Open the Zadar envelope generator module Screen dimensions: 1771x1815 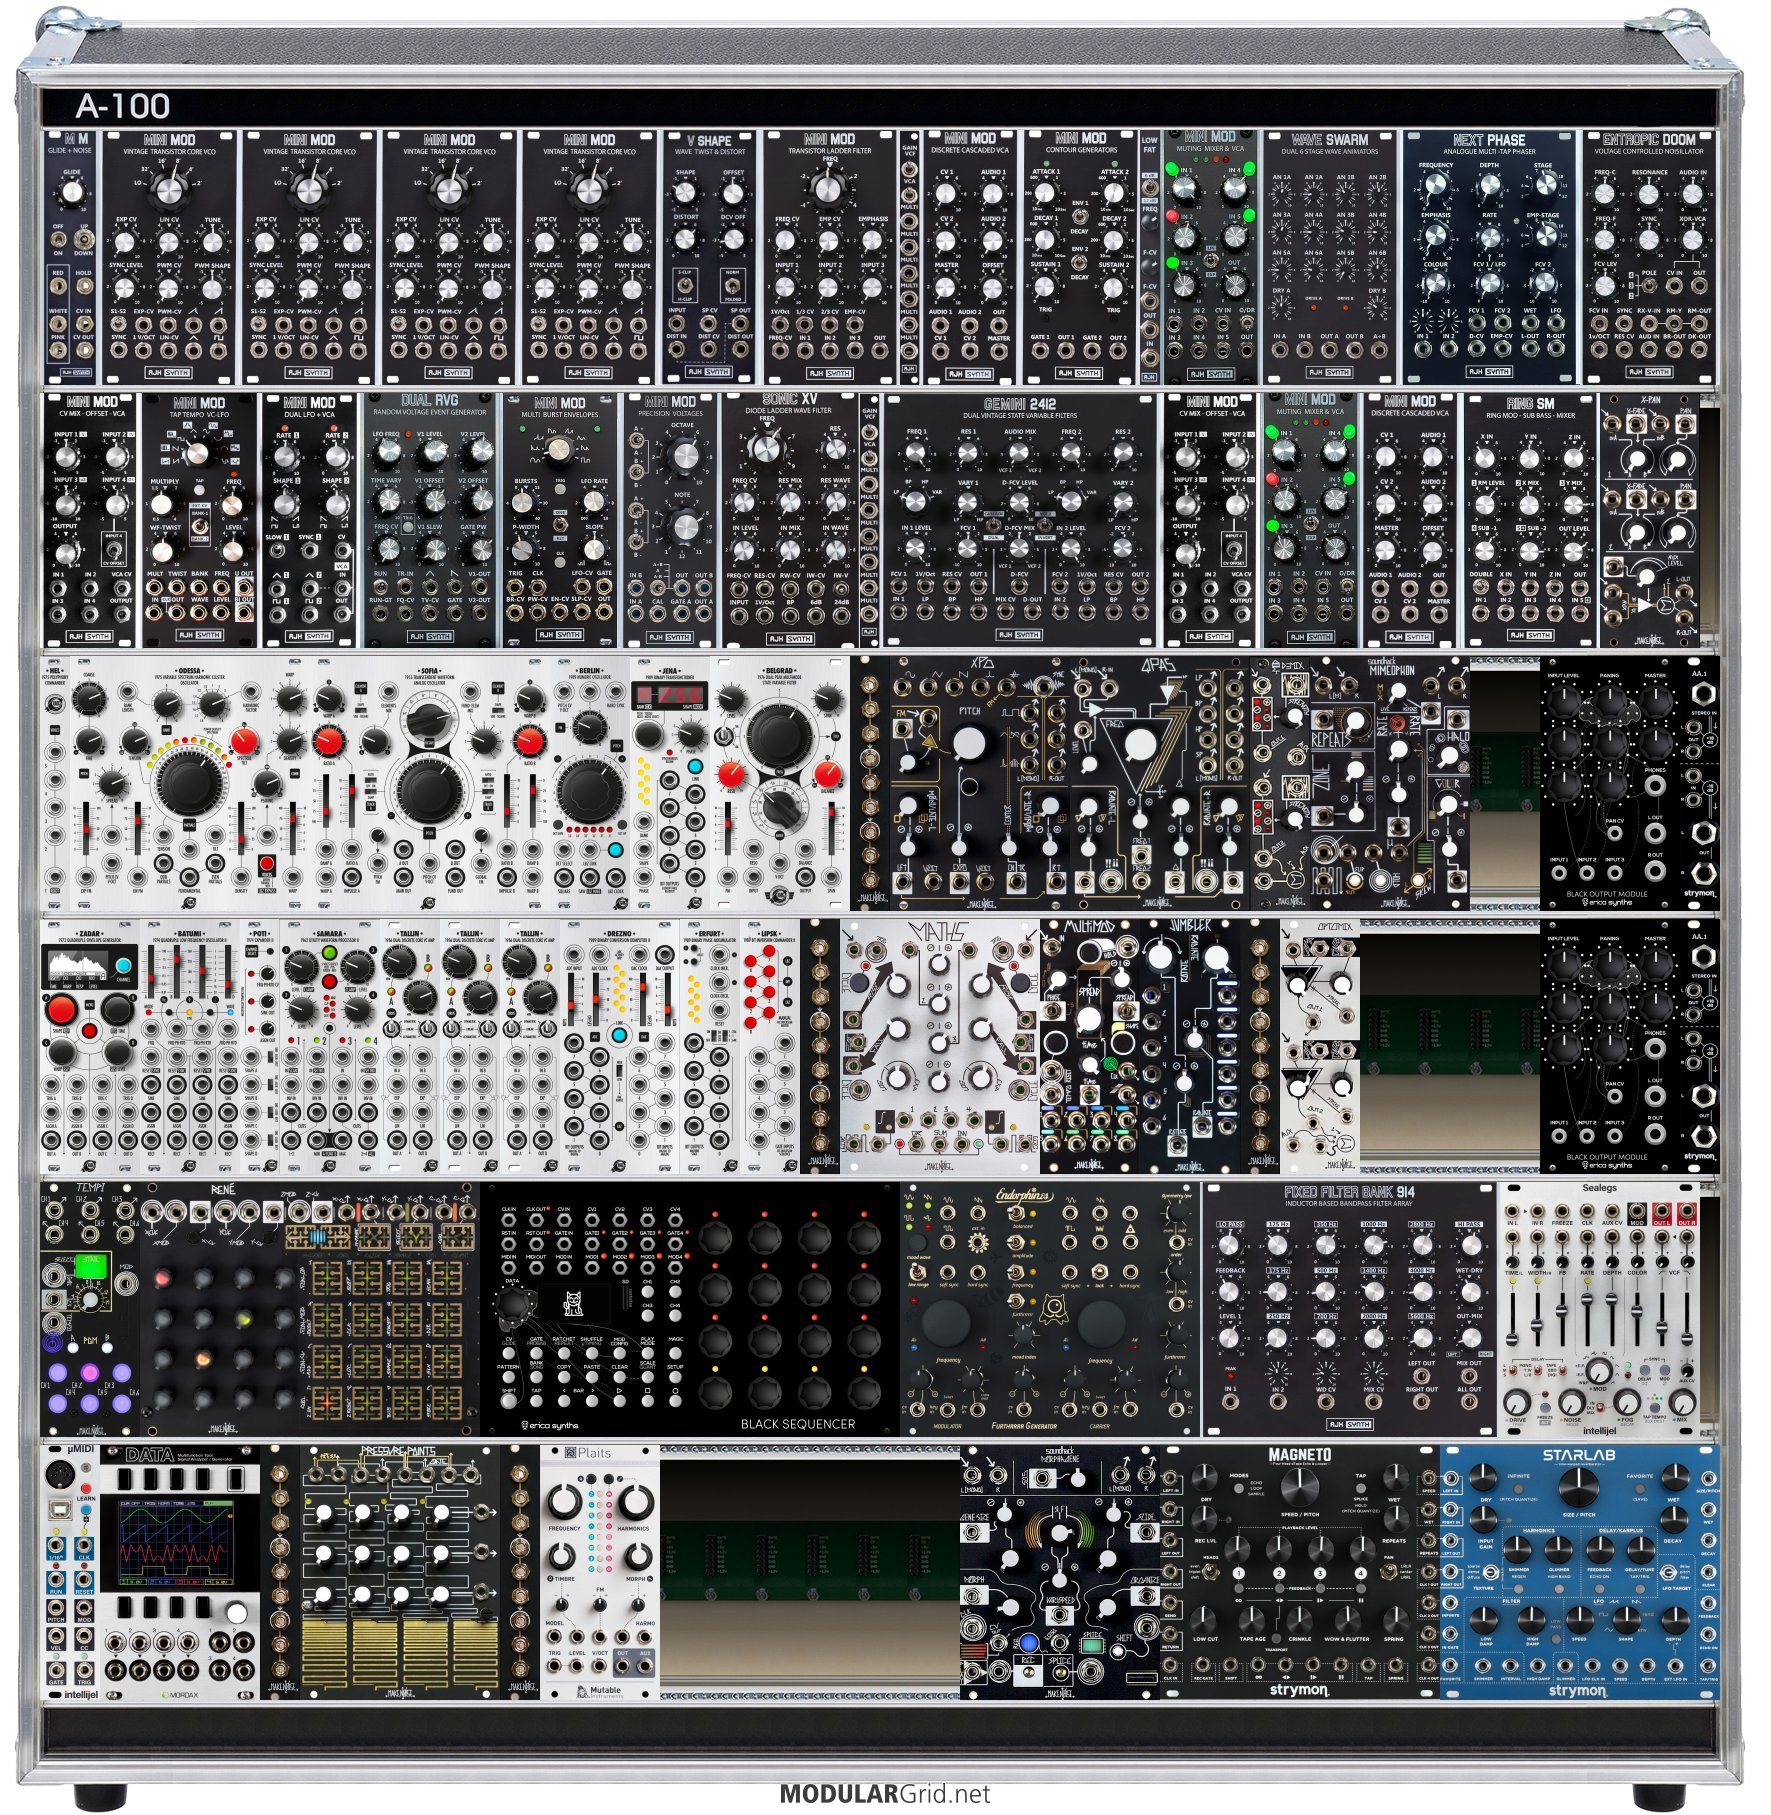[x=91, y=1046]
